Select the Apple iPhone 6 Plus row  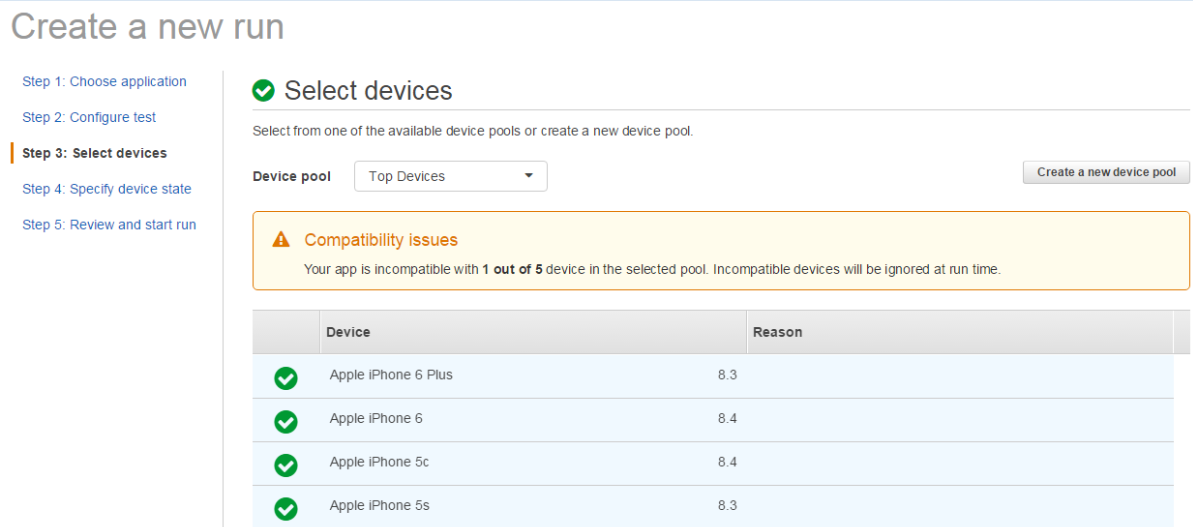713,376
